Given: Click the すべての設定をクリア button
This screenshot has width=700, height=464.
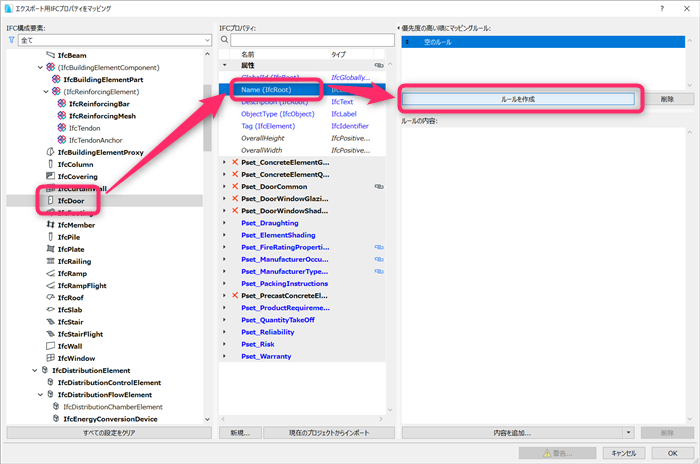Looking at the screenshot, I should click(x=109, y=433).
